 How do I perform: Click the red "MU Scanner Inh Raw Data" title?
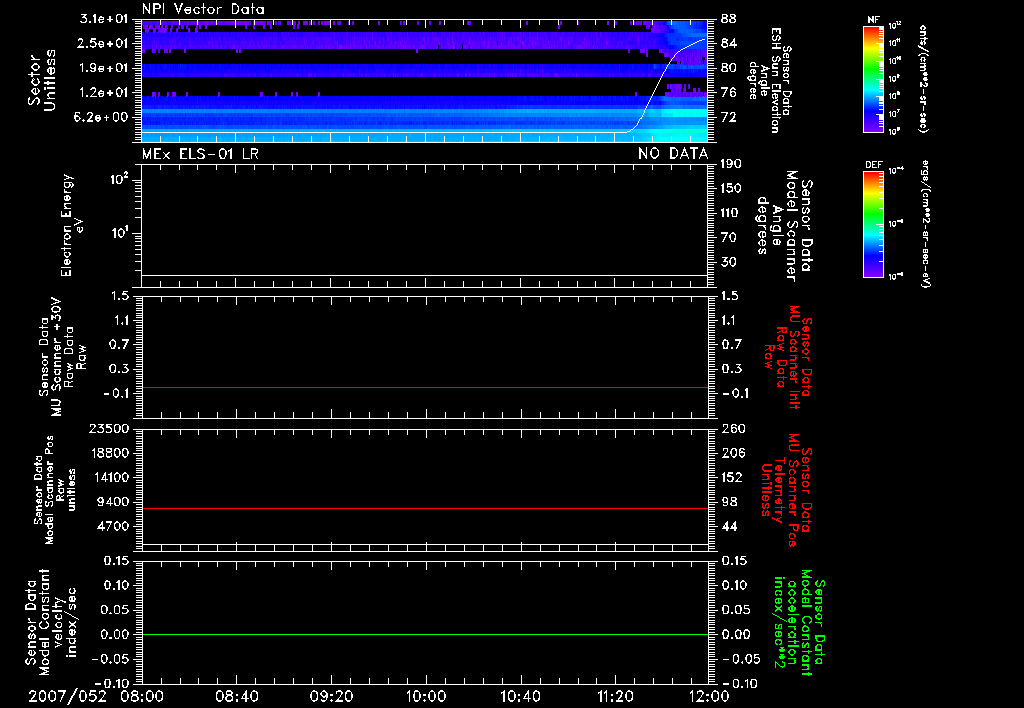click(788, 357)
